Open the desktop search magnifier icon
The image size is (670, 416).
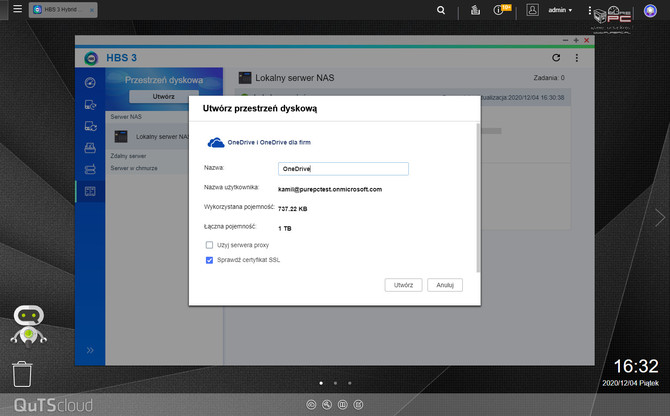[441, 10]
